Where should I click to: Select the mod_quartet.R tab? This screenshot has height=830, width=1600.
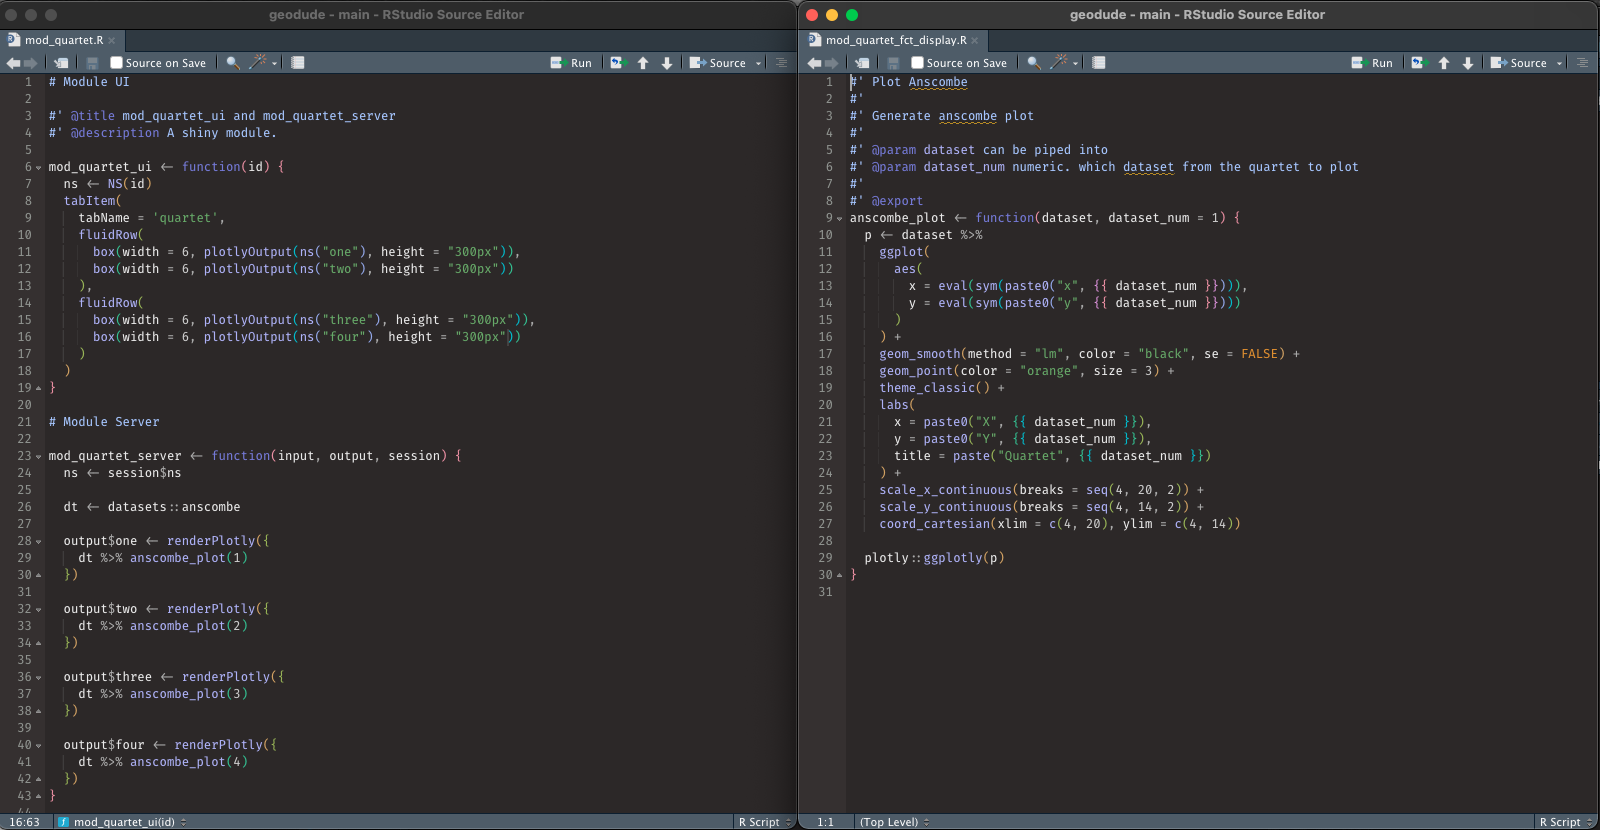click(63, 40)
